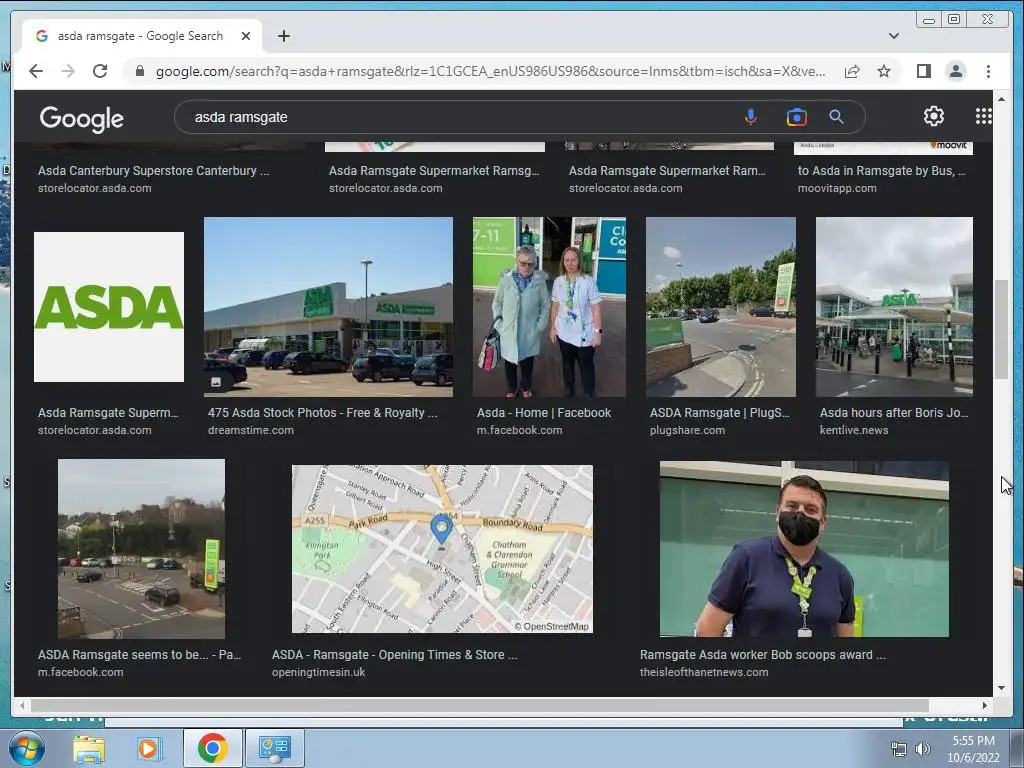Open photo of two women outside Asda

(x=549, y=307)
